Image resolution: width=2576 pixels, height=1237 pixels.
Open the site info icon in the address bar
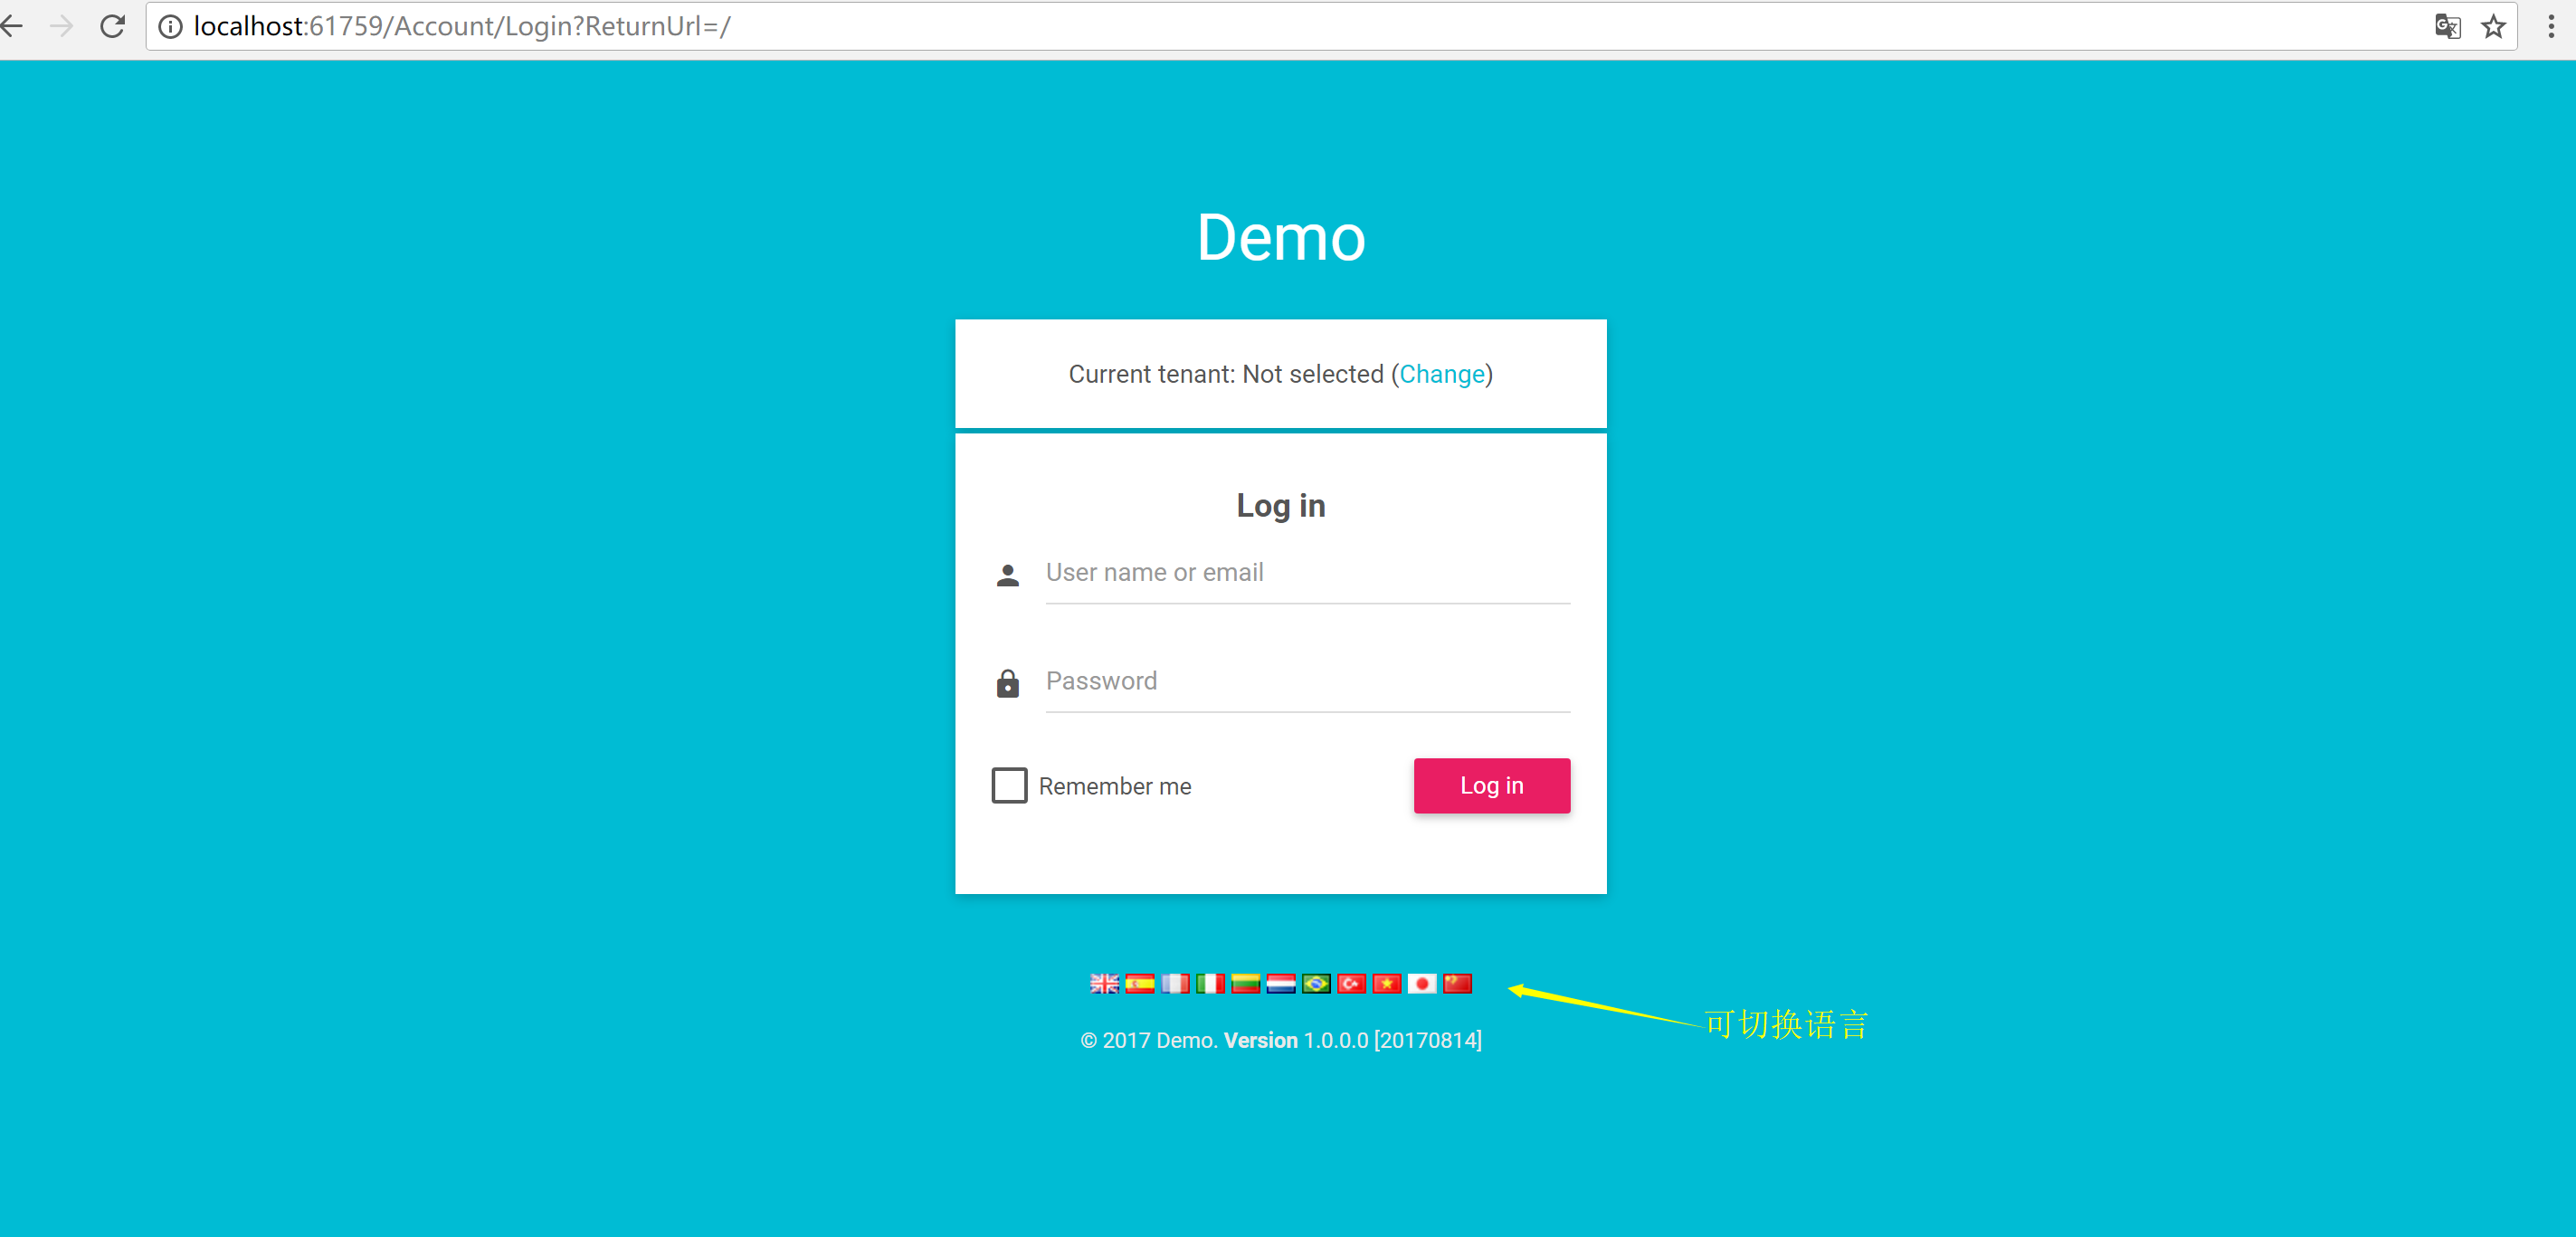(171, 26)
